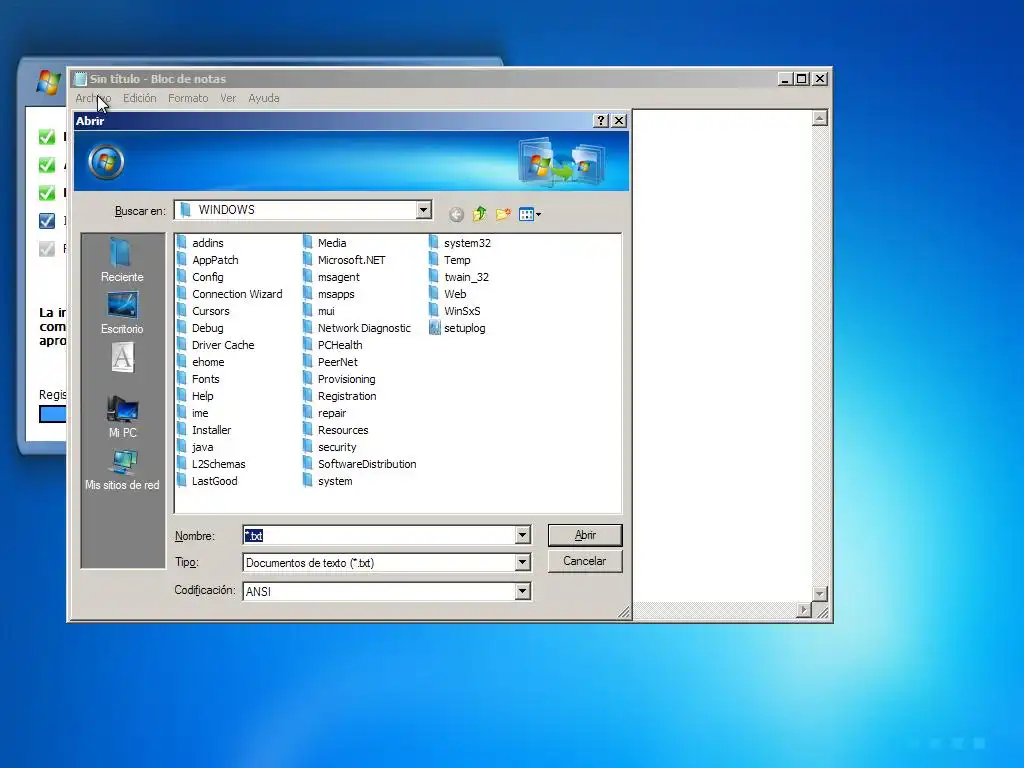1024x768 pixels.
Task: Open the Mi PC places shortcut
Action: 122,417
